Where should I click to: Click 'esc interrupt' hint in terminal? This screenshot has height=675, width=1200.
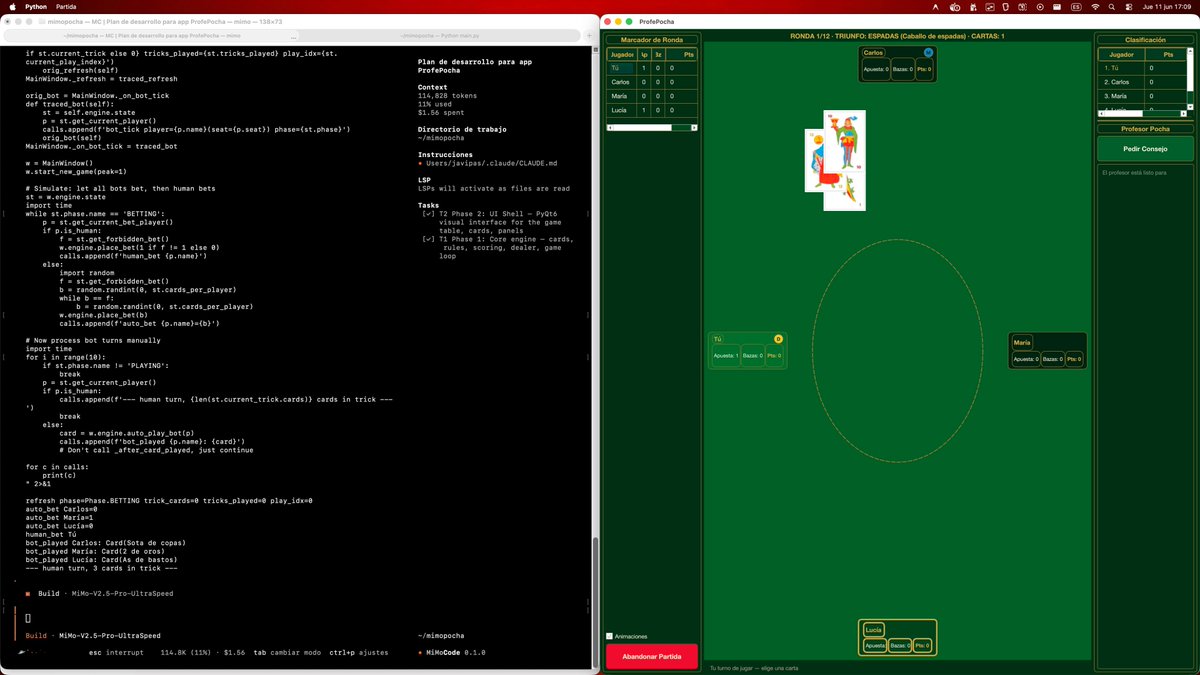point(116,652)
